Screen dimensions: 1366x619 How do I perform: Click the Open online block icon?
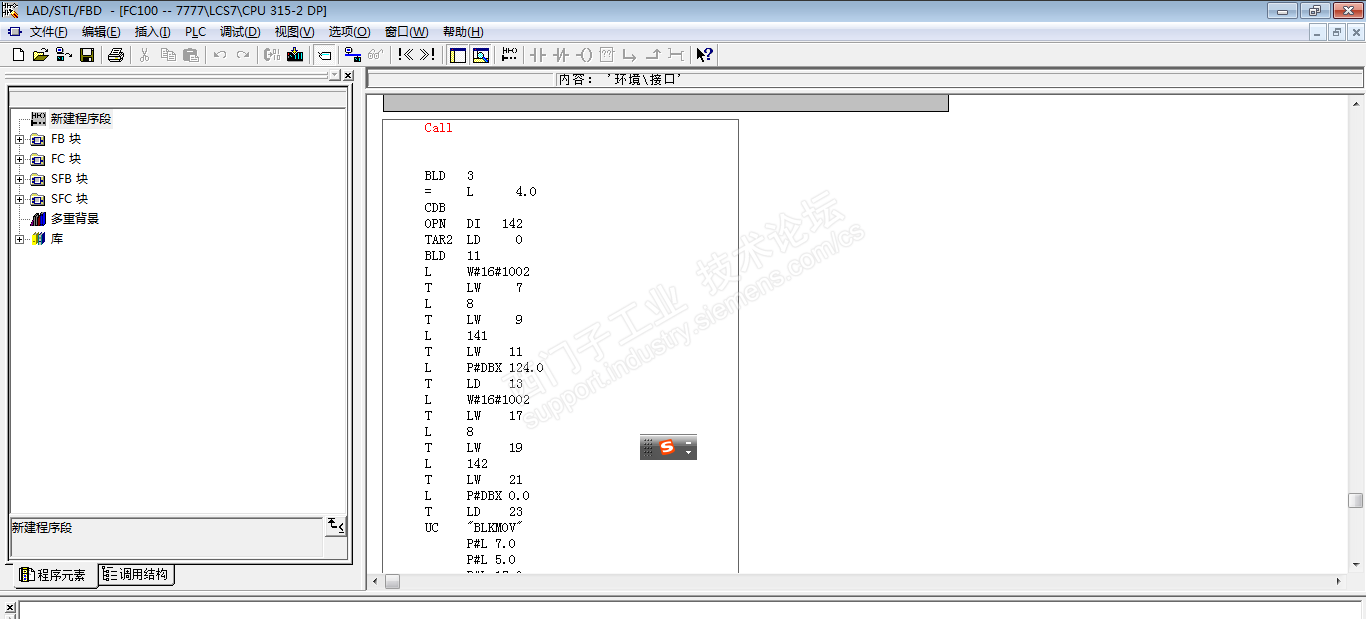click(x=63, y=55)
